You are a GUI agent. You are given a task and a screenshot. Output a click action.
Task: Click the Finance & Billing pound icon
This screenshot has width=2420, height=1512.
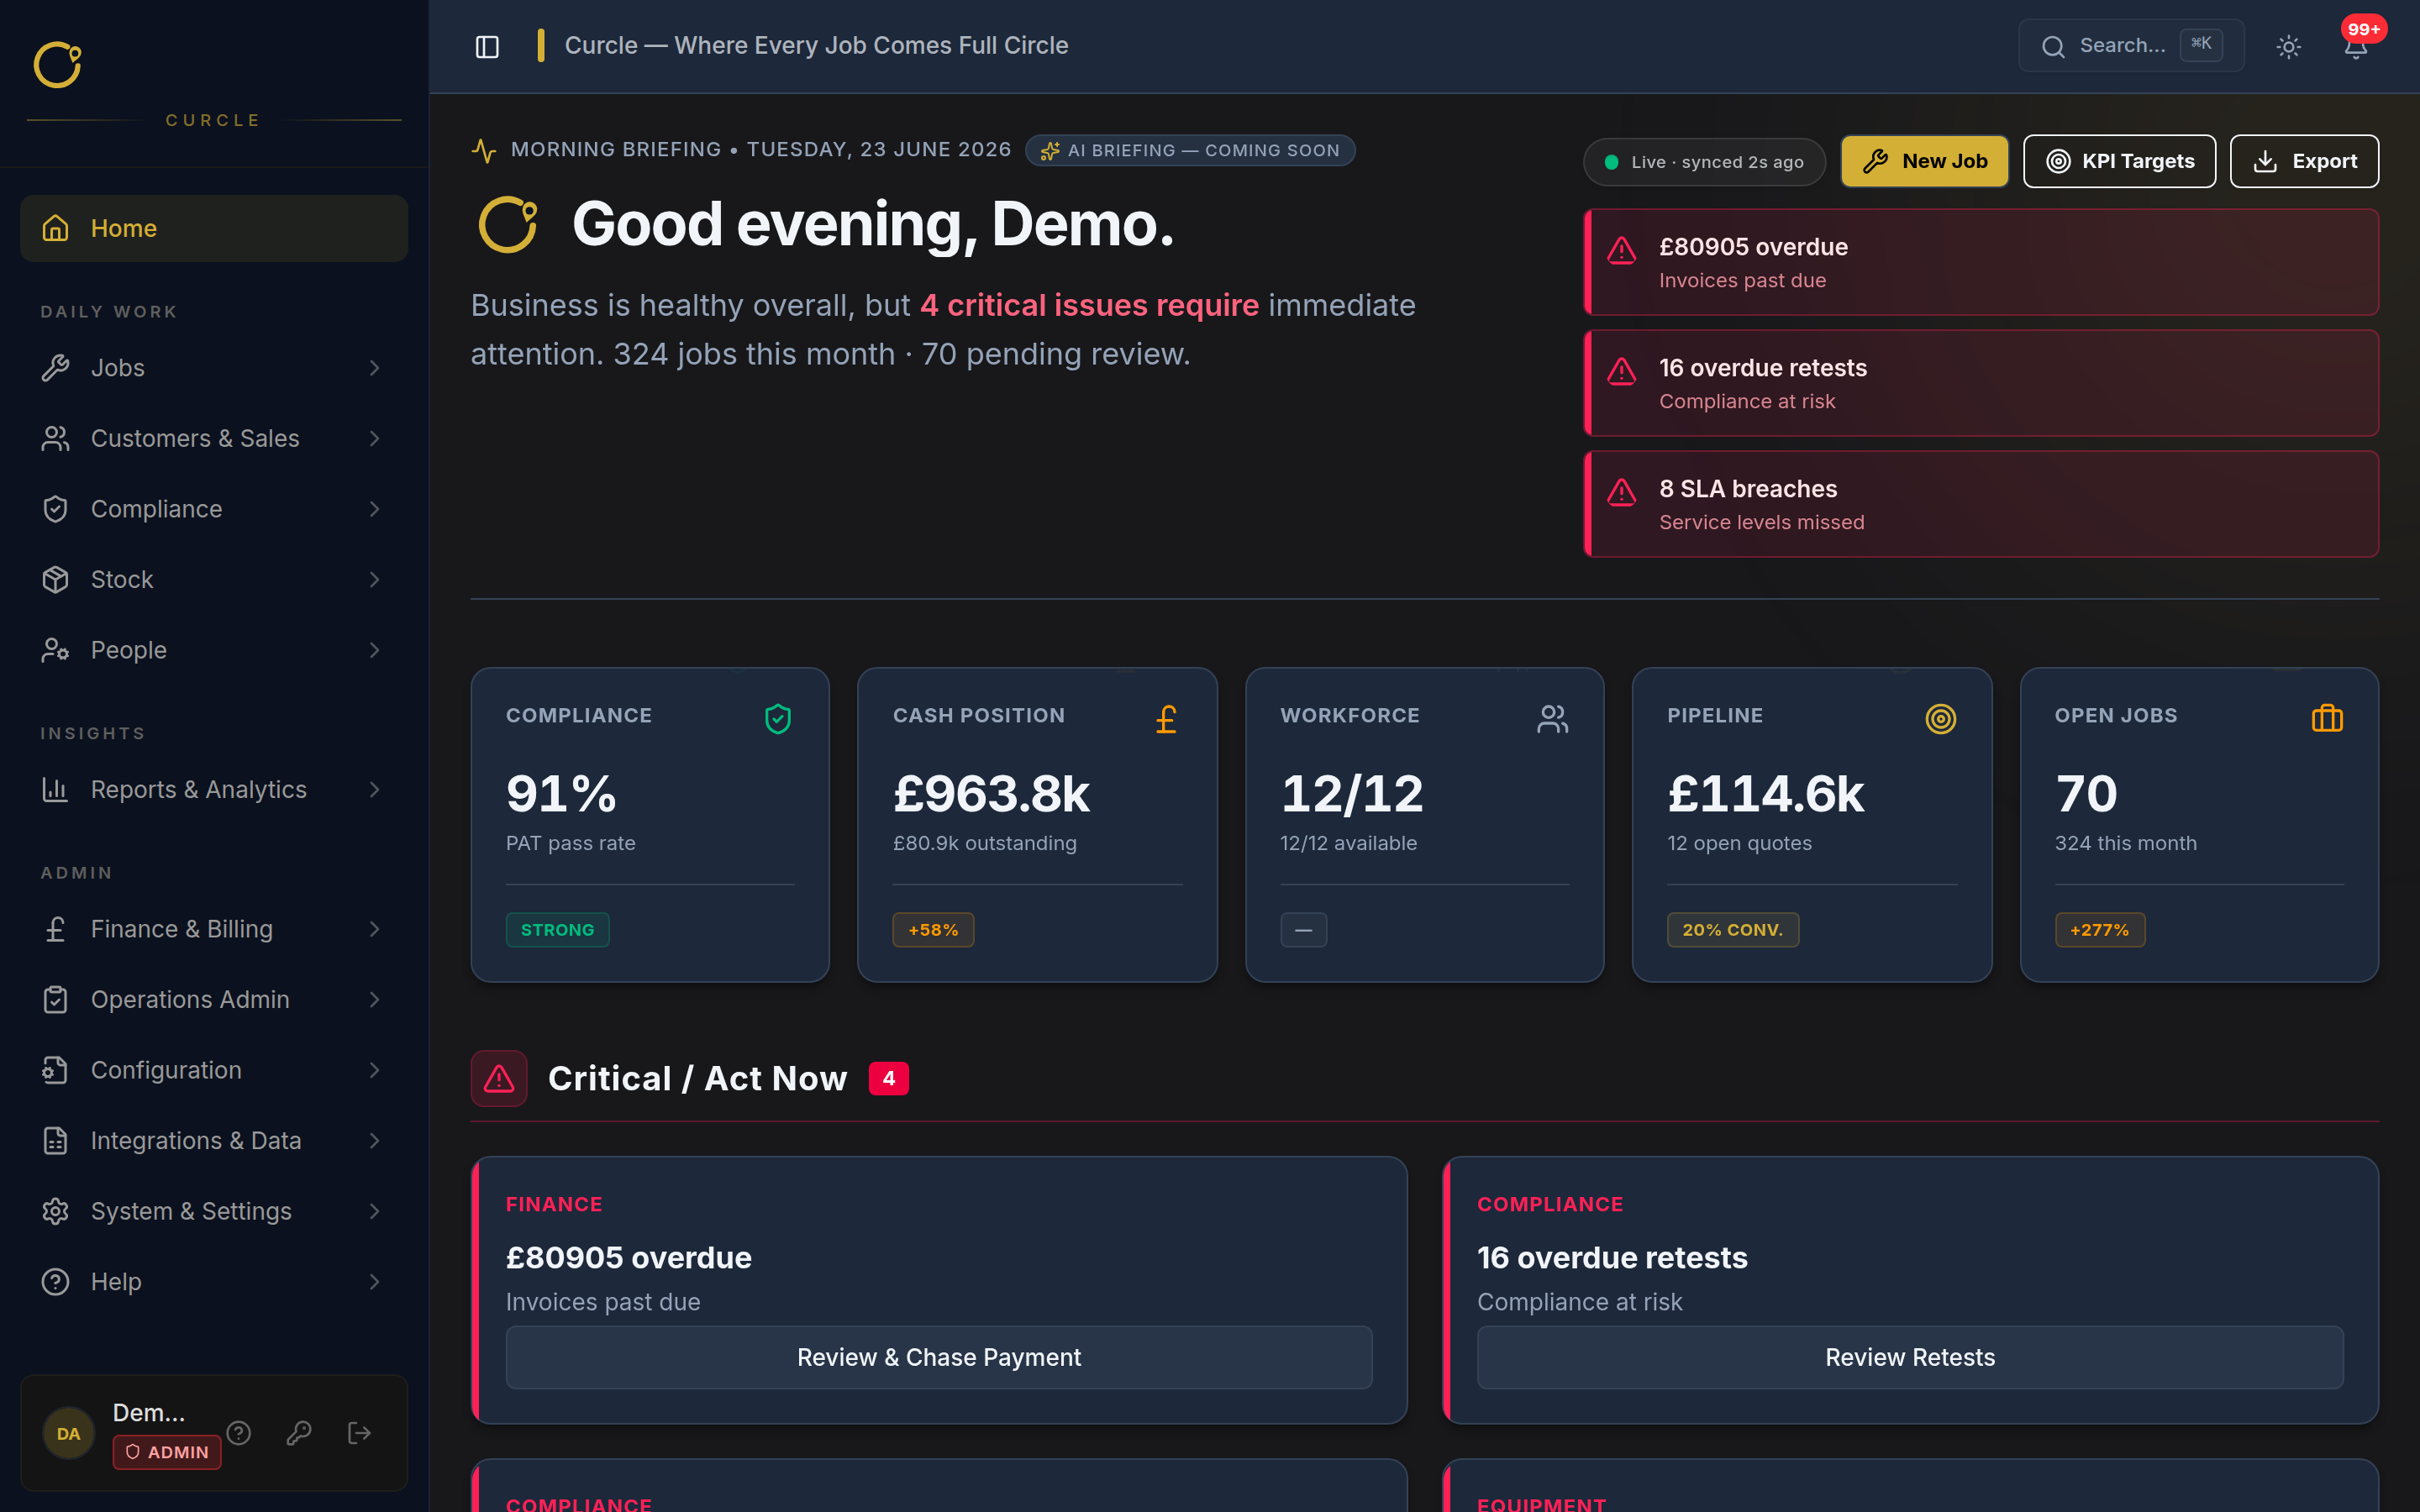coord(55,929)
